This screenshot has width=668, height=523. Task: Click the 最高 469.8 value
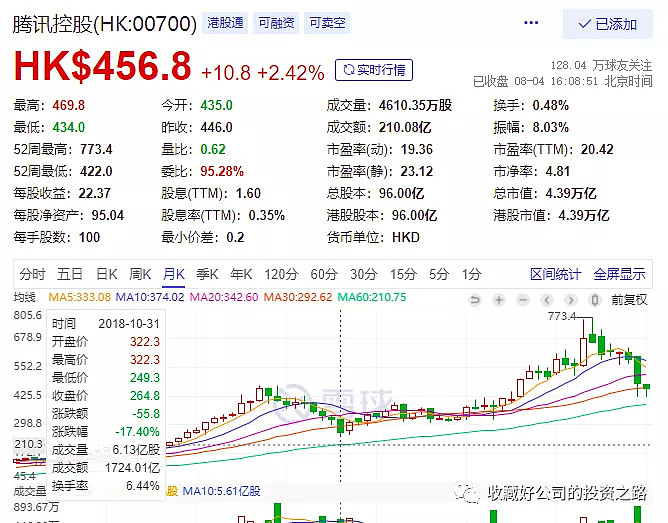point(69,105)
